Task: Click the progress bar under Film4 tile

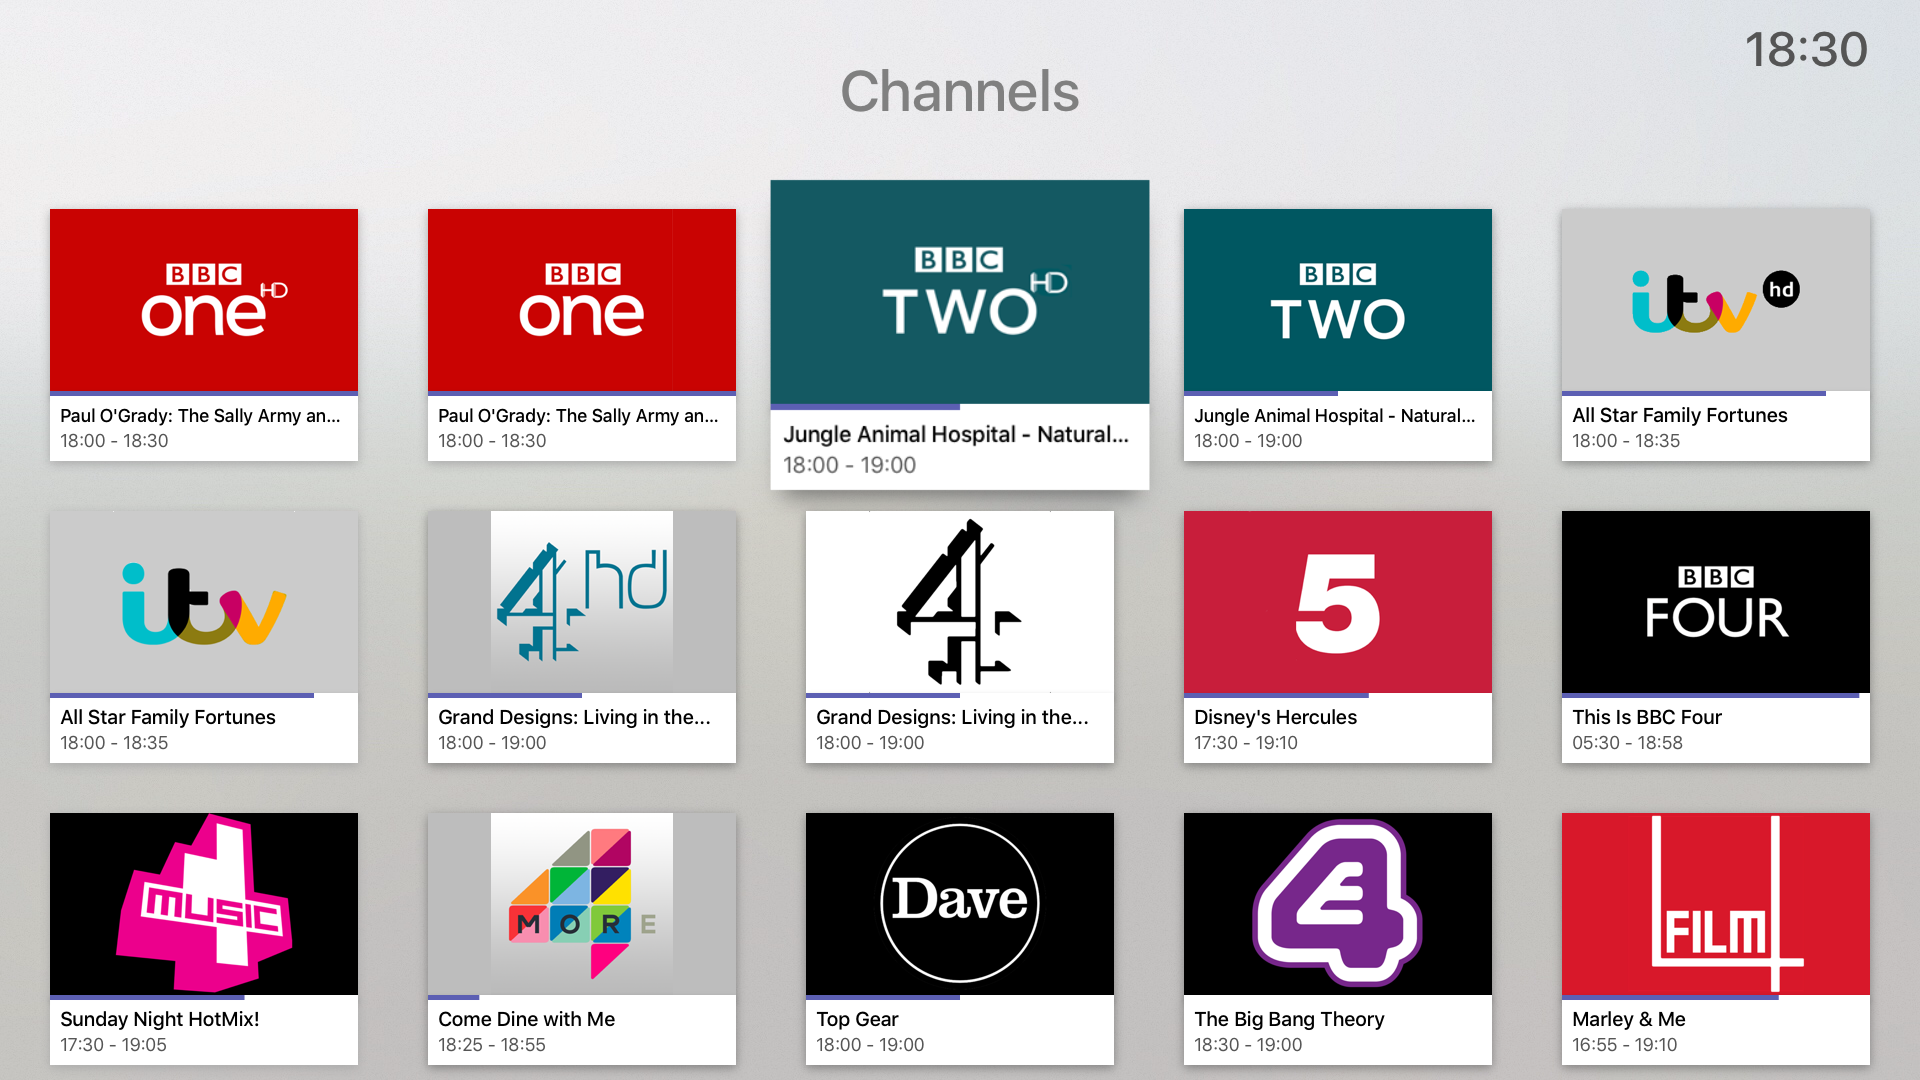Action: pos(1716,997)
